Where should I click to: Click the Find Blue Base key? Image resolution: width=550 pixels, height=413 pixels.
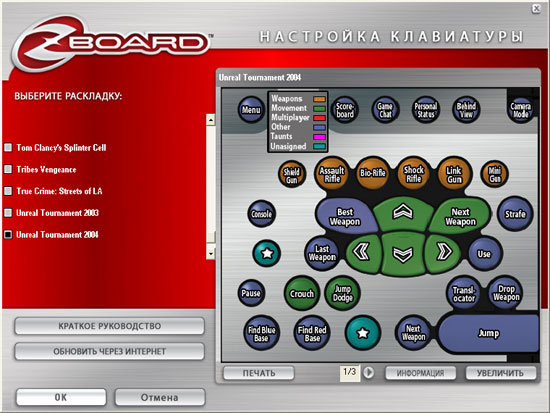pyautogui.click(x=261, y=334)
